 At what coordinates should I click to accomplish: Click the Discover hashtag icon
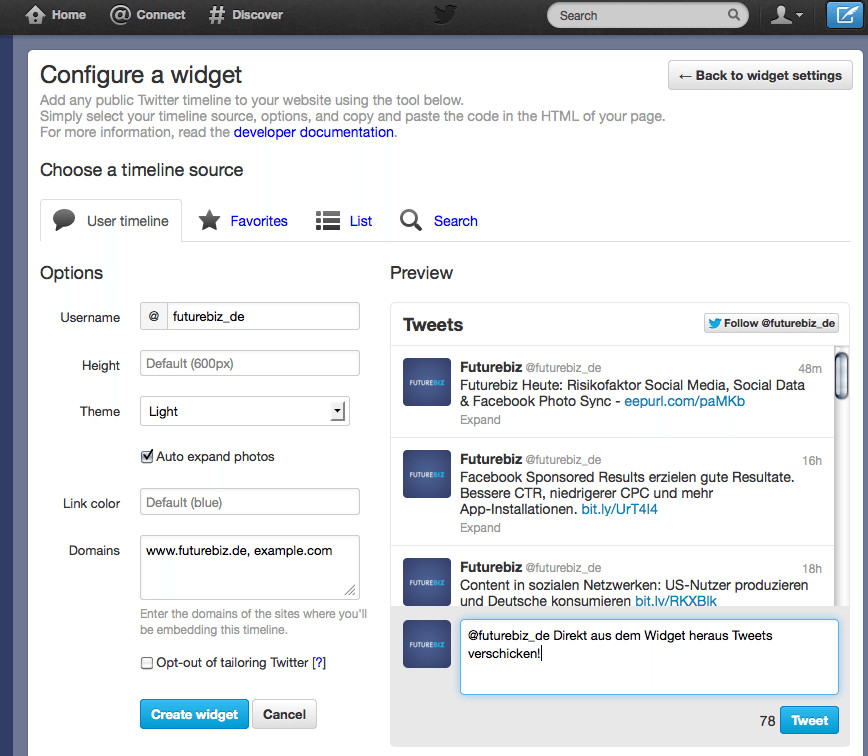tap(216, 15)
